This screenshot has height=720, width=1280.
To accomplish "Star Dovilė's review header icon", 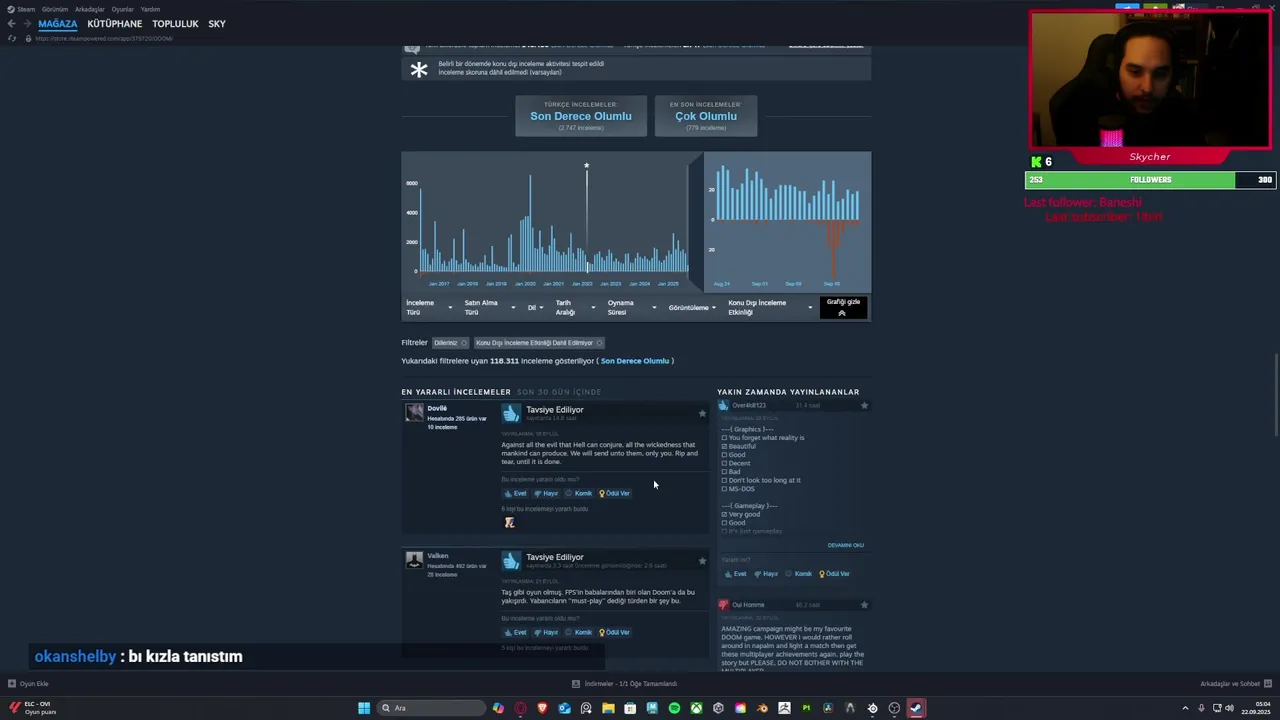I will [702, 413].
